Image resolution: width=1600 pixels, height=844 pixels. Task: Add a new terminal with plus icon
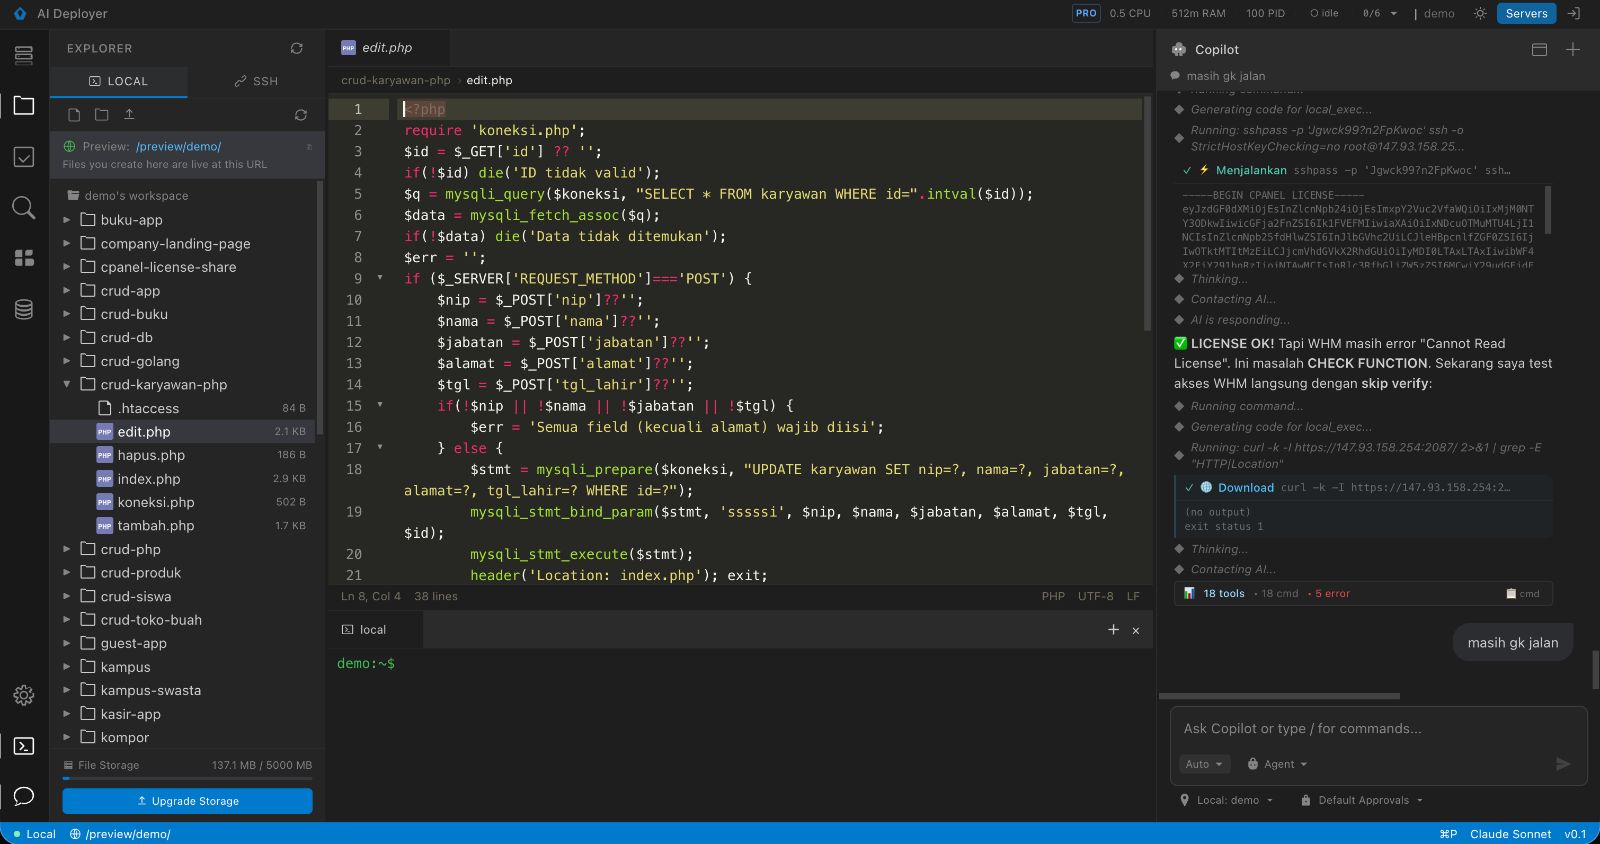click(1113, 629)
